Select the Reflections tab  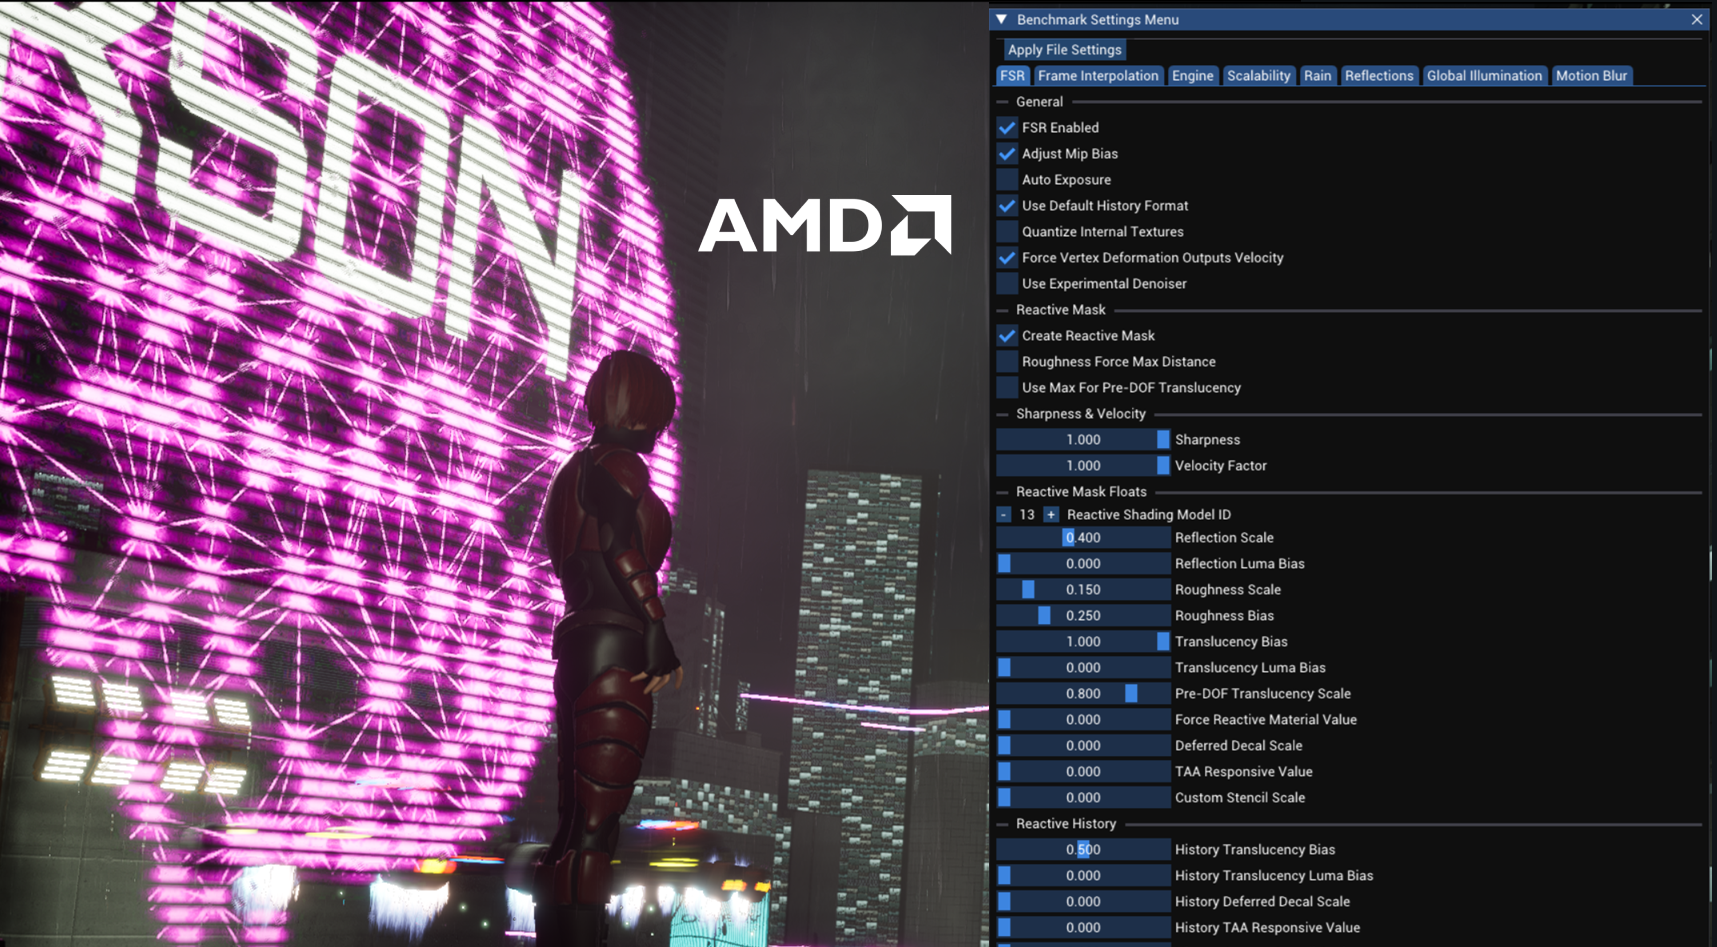(x=1379, y=75)
